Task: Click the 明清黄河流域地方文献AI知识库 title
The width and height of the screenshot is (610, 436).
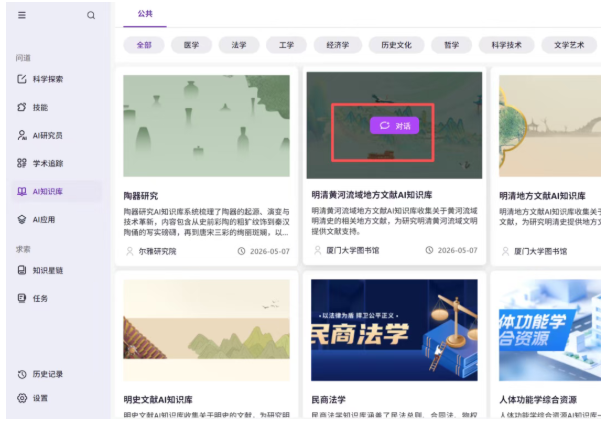Action: [372, 194]
